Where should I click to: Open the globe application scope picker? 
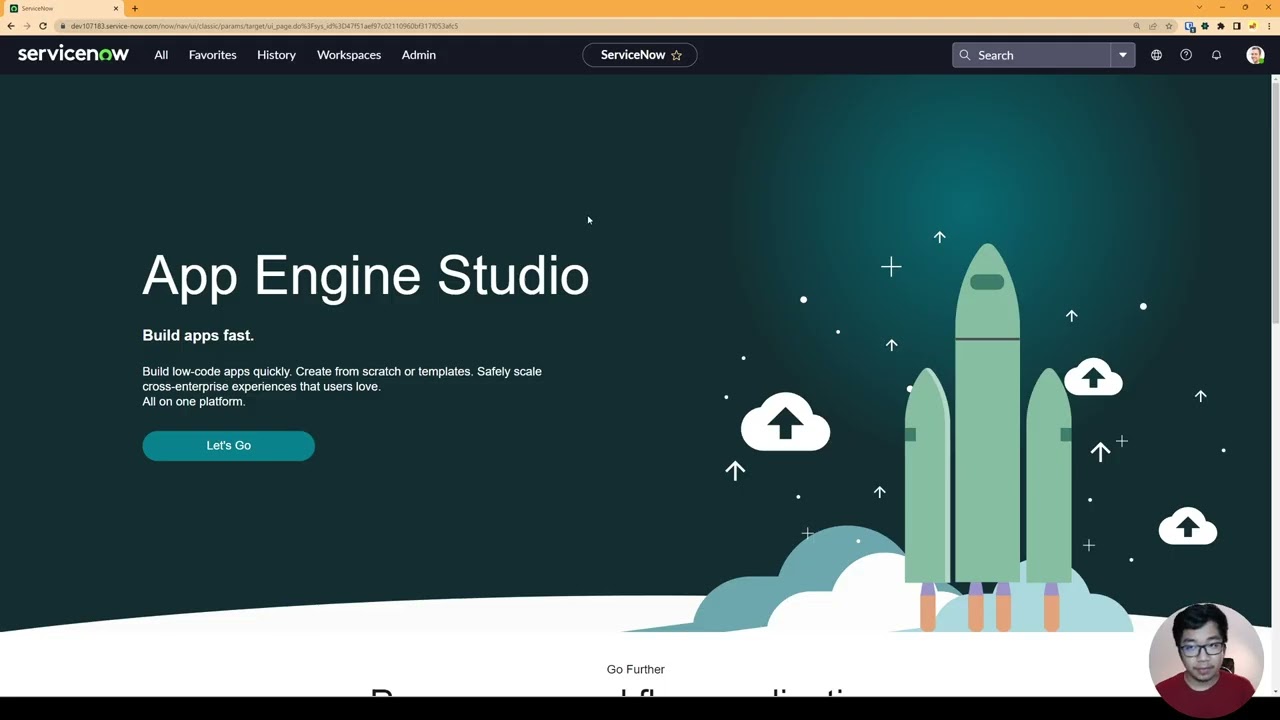pyautogui.click(x=1156, y=55)
